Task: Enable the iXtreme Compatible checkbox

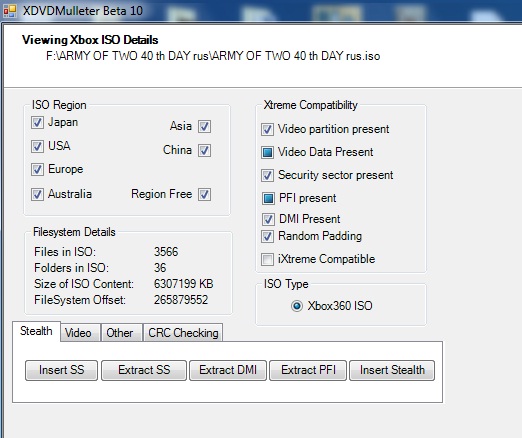Action: [267, 259]
